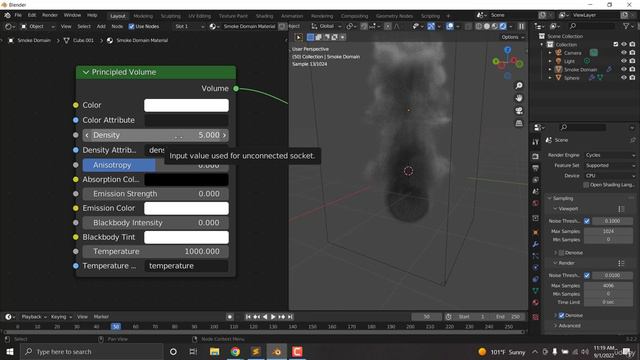Screen dimensions: 640x360
Task: Open the Tool properties tab icon
Action: [536, 142]
